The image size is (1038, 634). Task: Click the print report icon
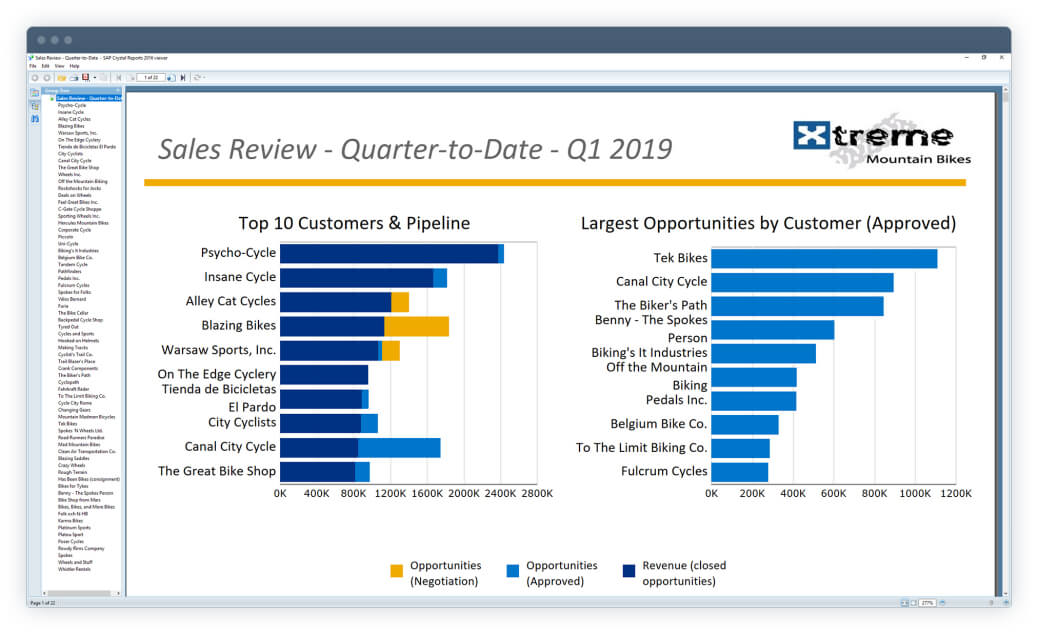click(74, 77)
